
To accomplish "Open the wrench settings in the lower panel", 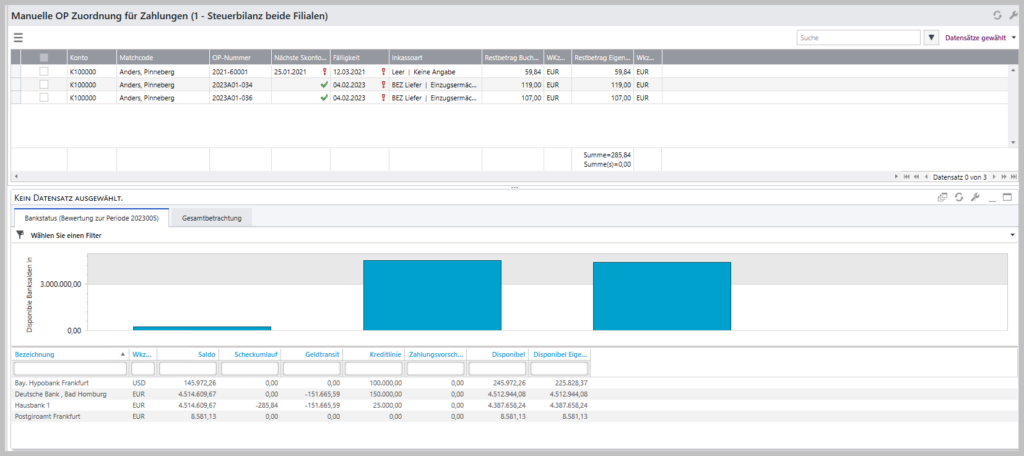I will coord(975,198).
